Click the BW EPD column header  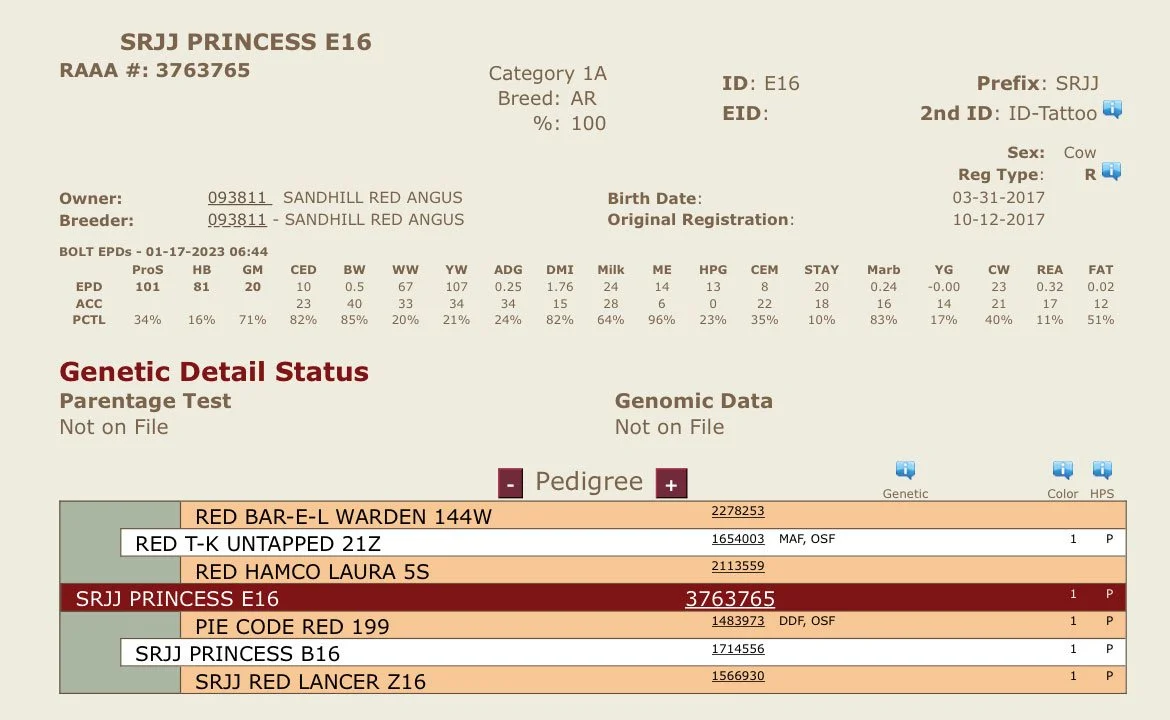[x=354, y=269]
